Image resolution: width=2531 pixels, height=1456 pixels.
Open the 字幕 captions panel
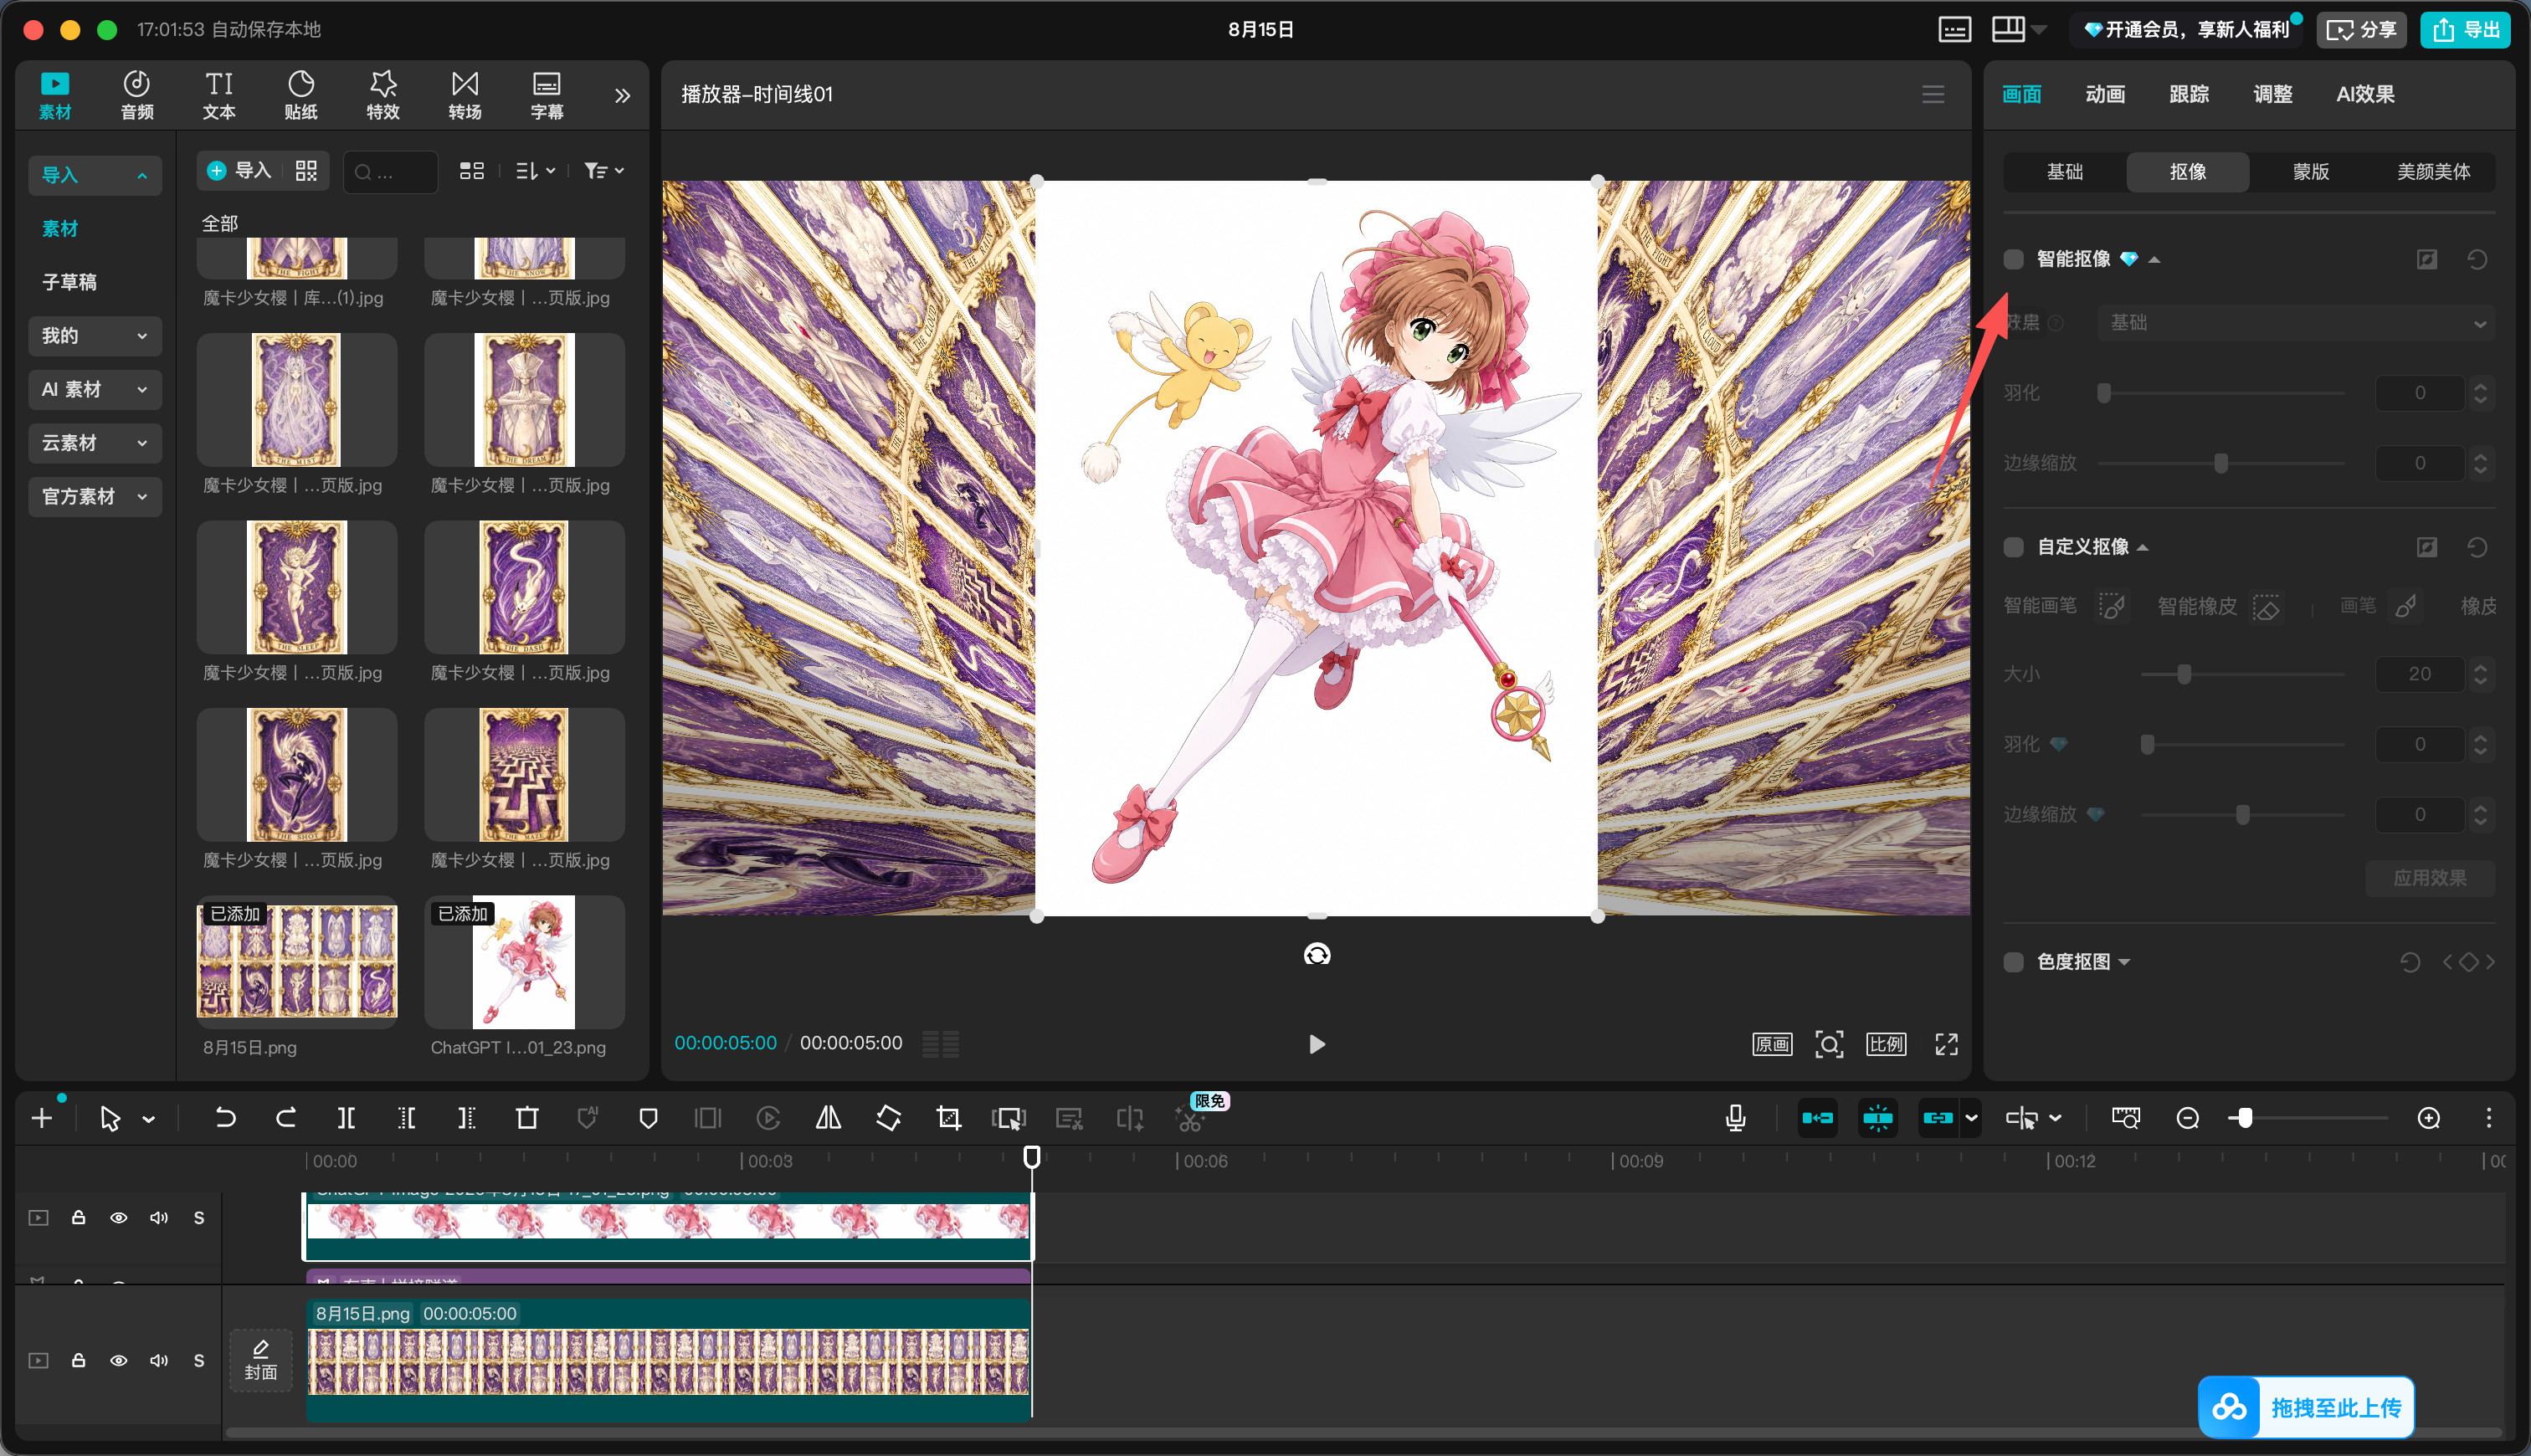point(547,95)
